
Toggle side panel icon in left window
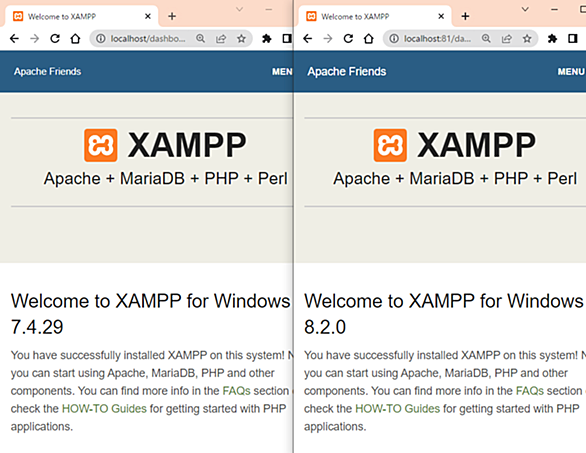287,38
